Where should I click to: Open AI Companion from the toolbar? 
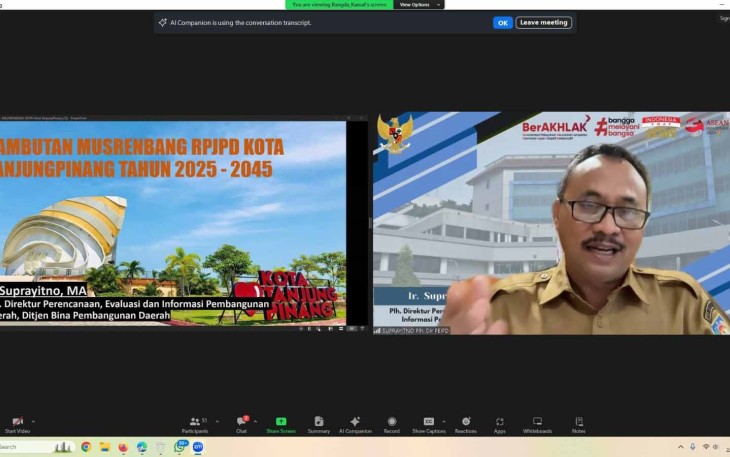(355, 425)
